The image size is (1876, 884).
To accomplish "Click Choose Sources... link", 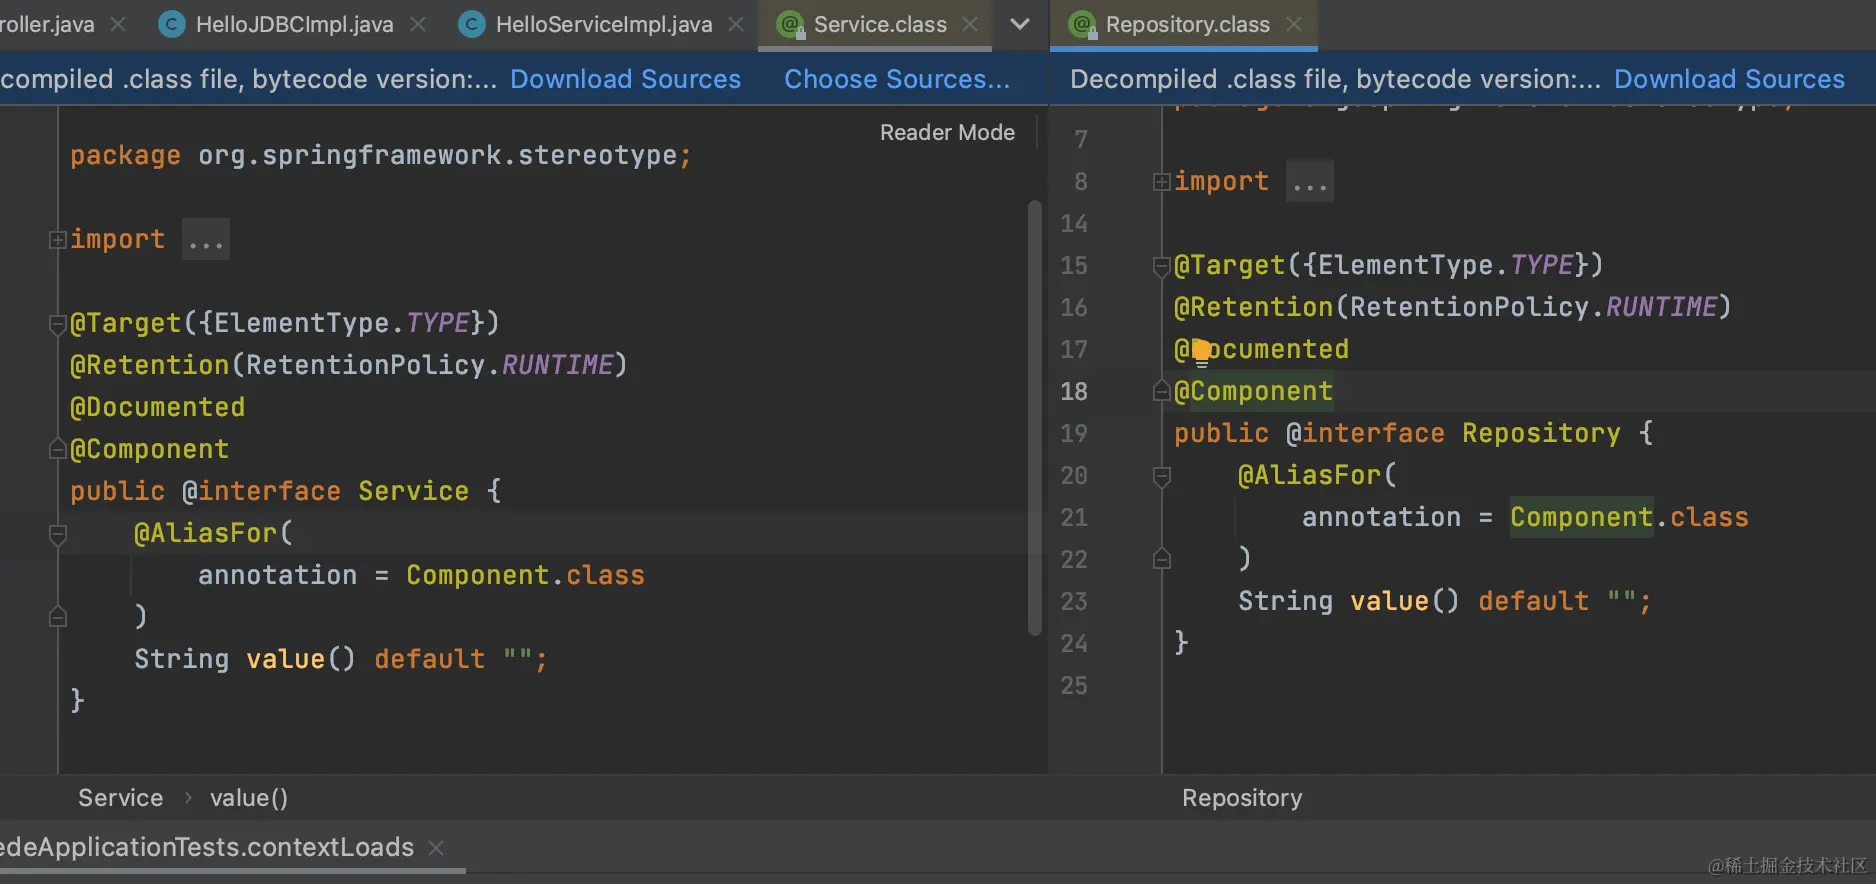I will coord(897,79).
